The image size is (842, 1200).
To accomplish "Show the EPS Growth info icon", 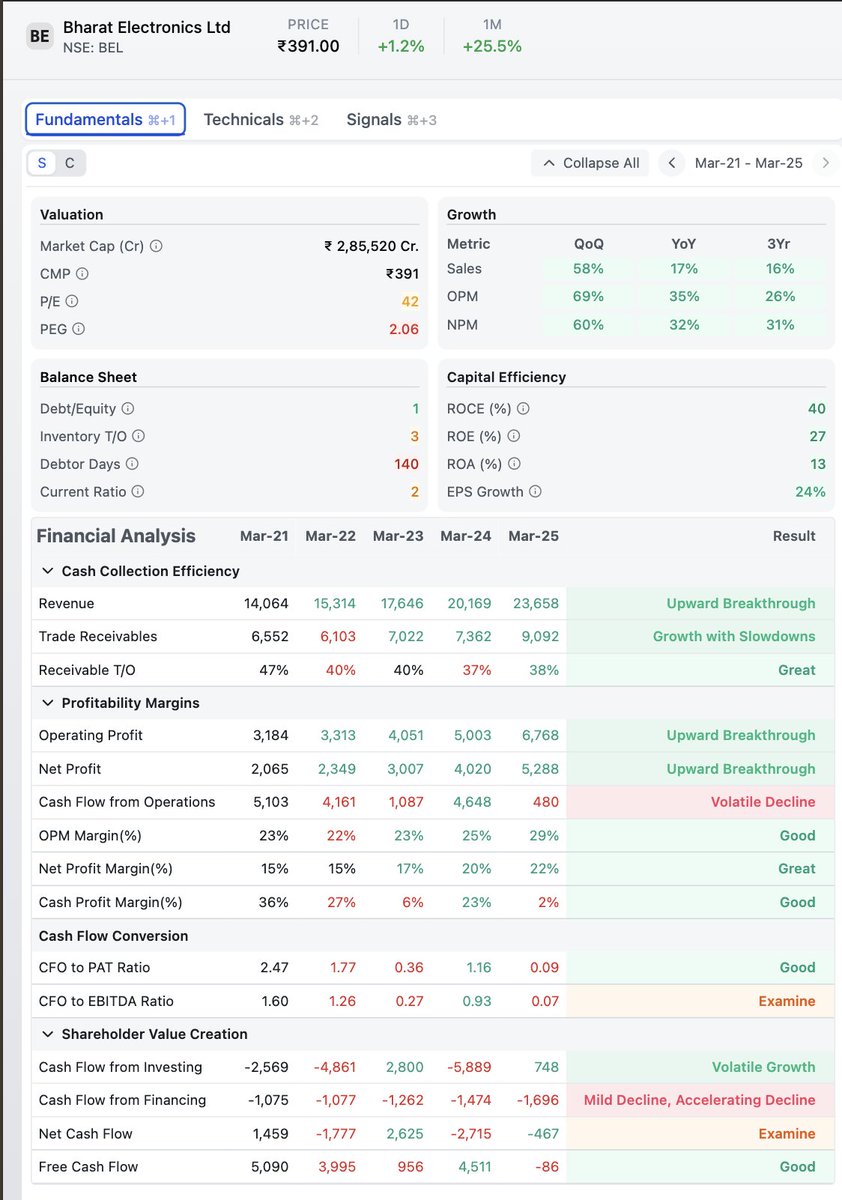I will 535,492.
